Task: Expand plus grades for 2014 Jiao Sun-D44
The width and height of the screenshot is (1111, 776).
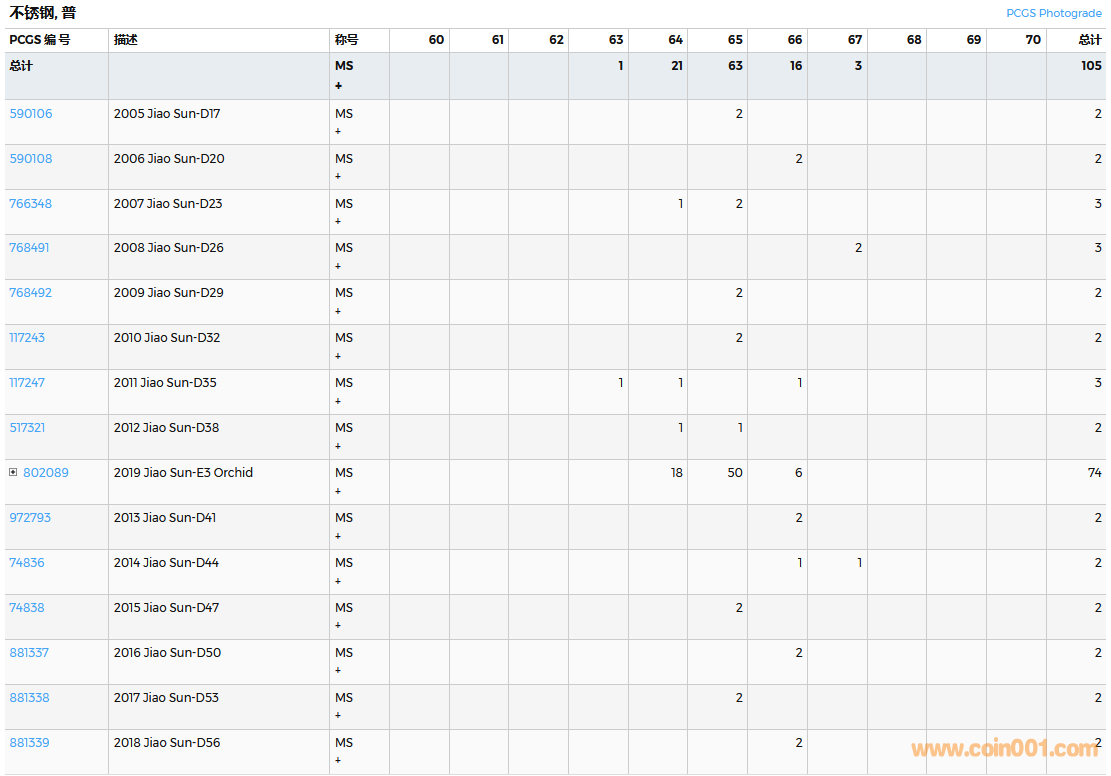Action: point(338,581)
